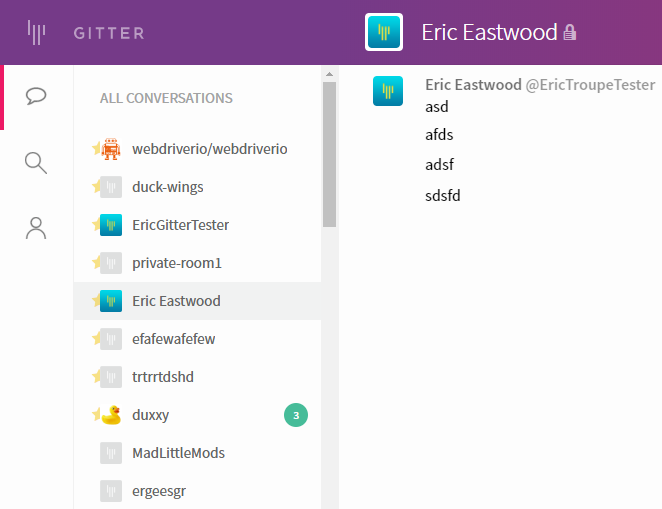Screen dimensions: 662x509
Task: Click the scroll up arrow of conversation list
Action: coord(330,74)
